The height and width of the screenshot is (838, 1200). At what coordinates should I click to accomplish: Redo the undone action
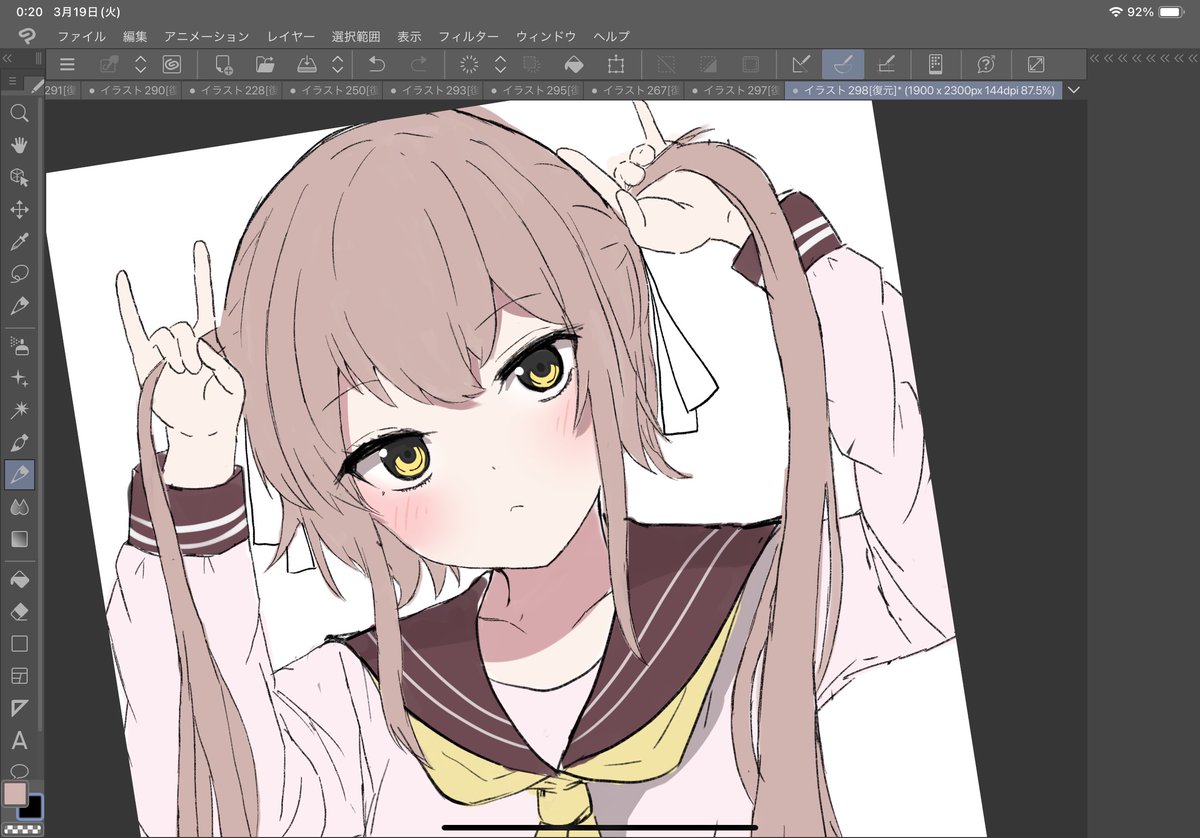pos(418,65)
